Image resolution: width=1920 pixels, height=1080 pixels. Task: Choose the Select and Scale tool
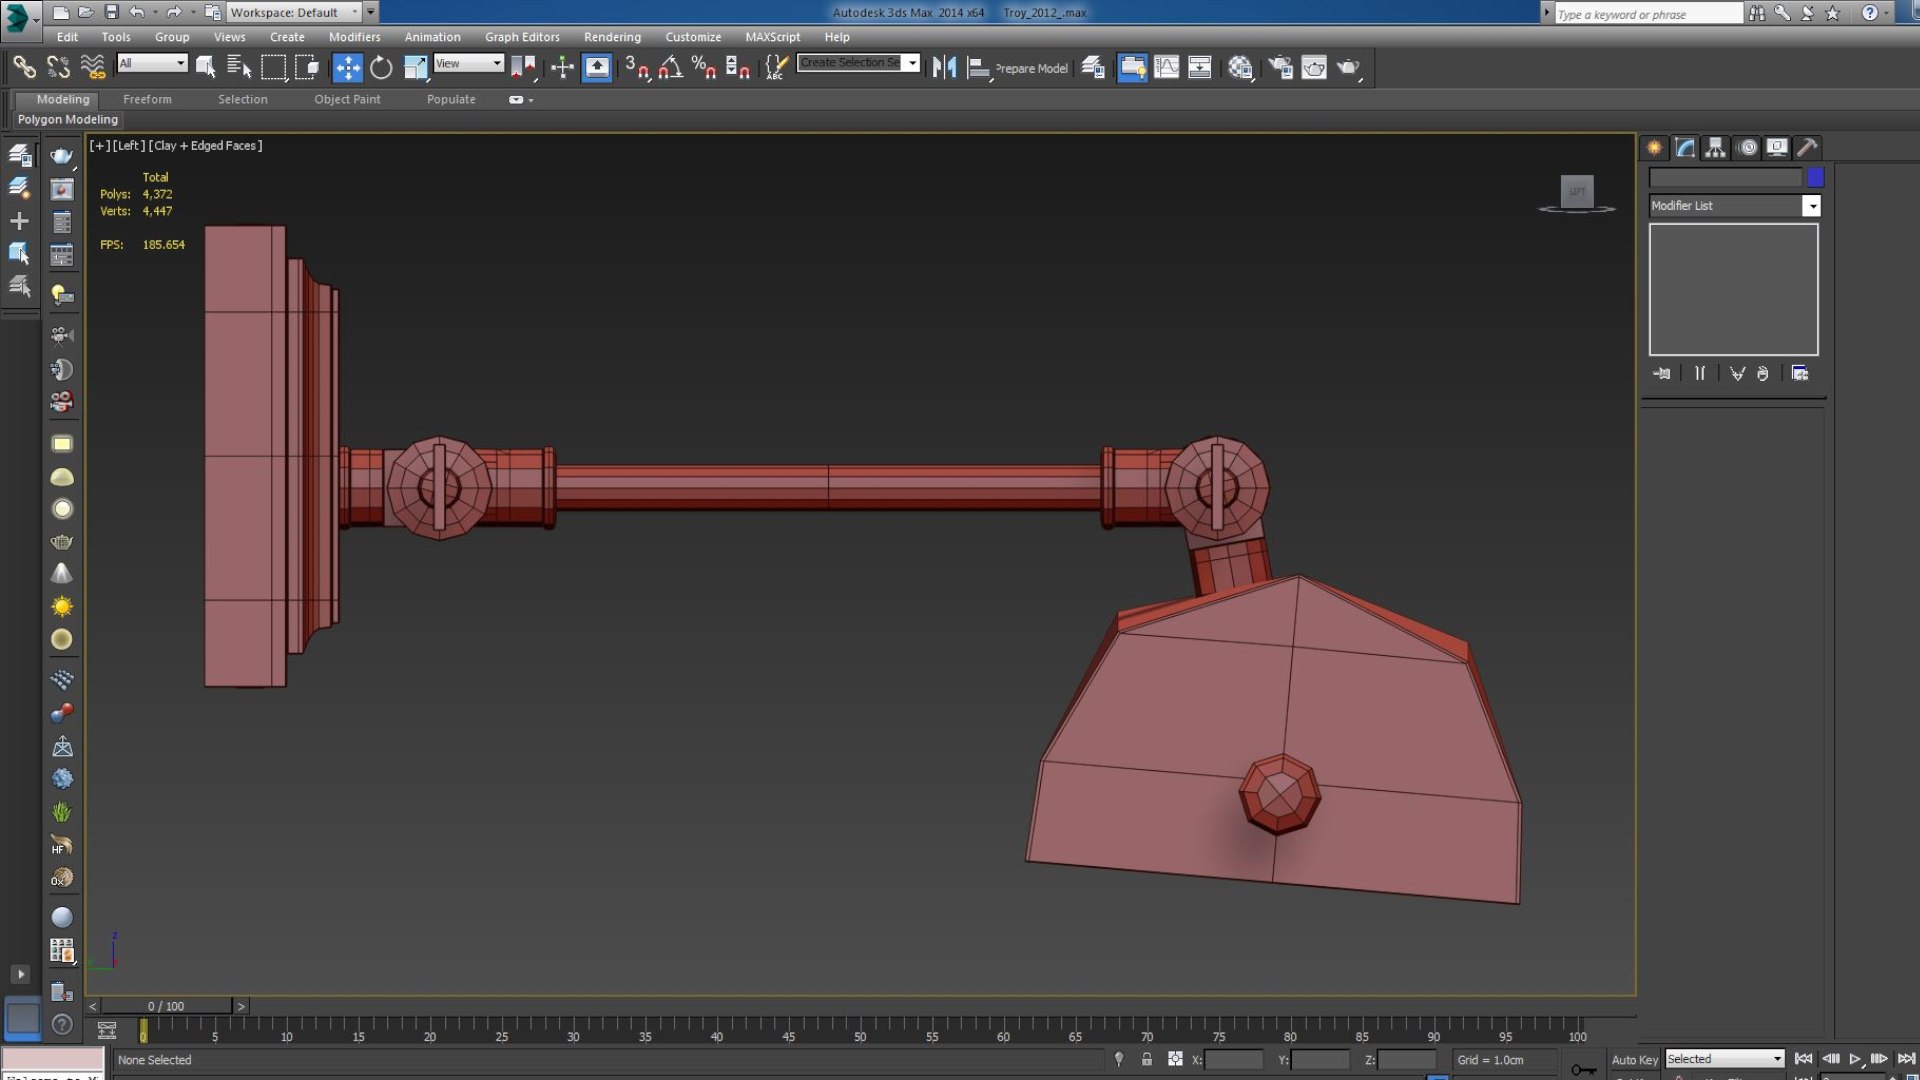(415, 67)
